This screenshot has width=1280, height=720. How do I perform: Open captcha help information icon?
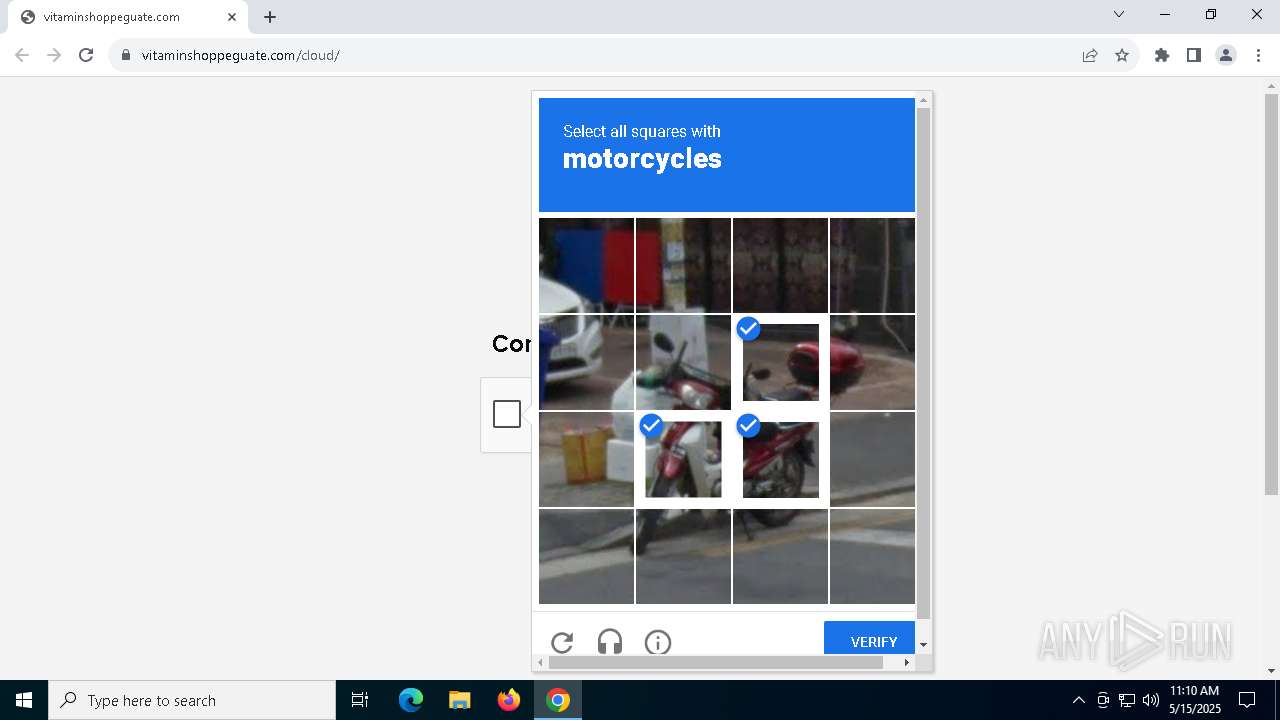pos(658,642)
